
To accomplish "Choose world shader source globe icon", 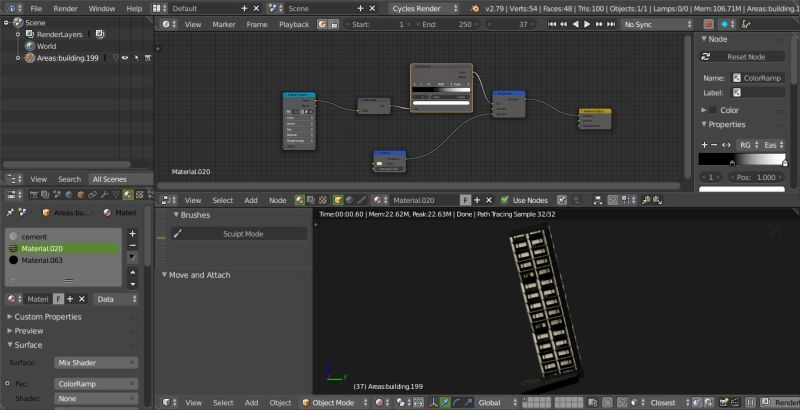I will [349, 200].
